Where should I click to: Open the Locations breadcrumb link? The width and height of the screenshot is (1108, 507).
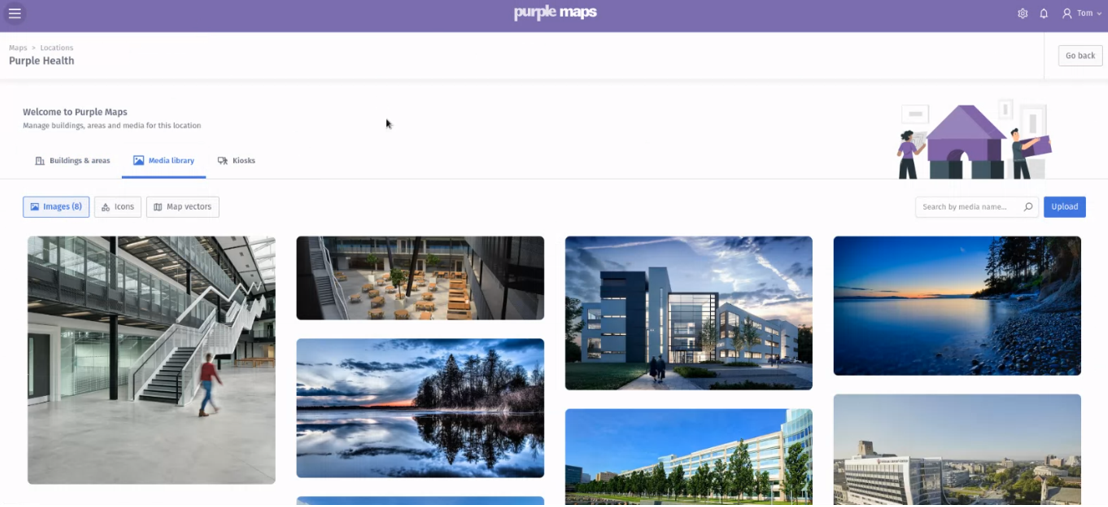click(x=57, y=48)
